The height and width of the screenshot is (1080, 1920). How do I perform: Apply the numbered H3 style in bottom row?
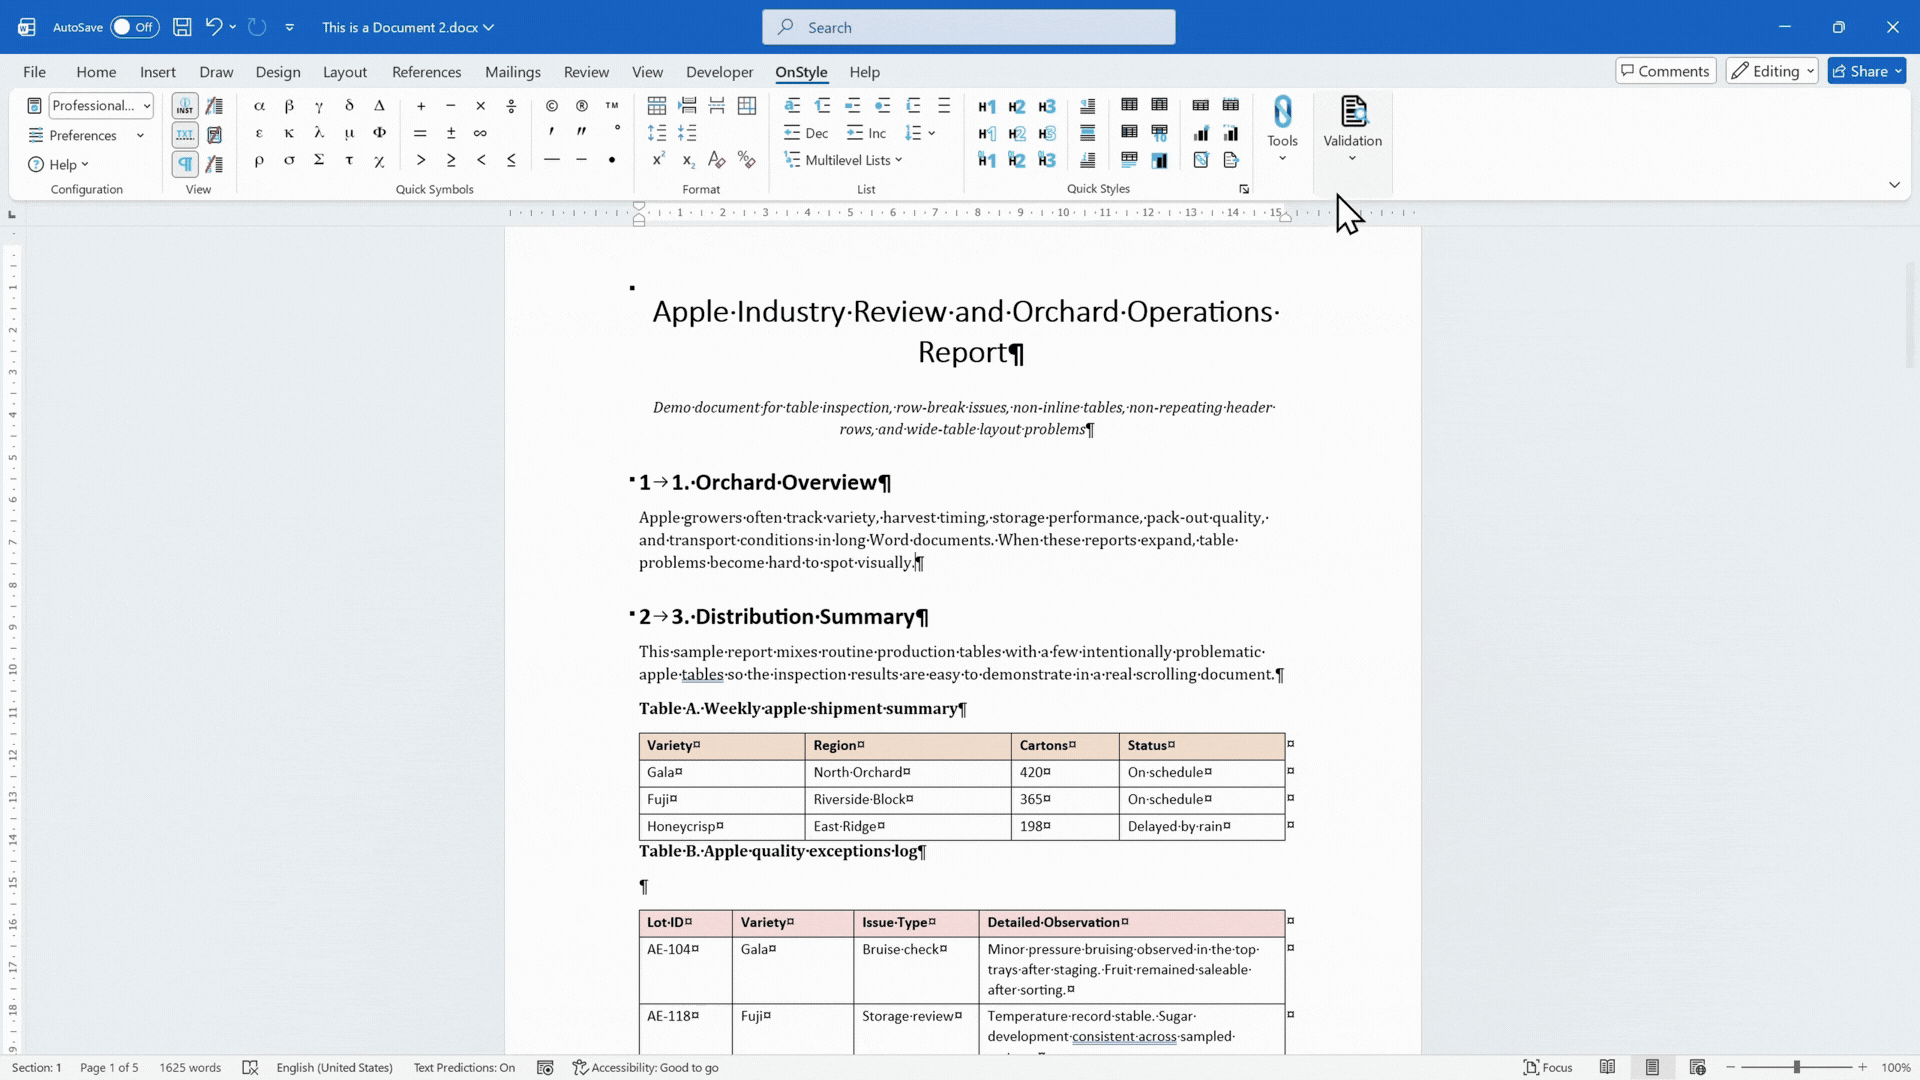[1047, 160]
